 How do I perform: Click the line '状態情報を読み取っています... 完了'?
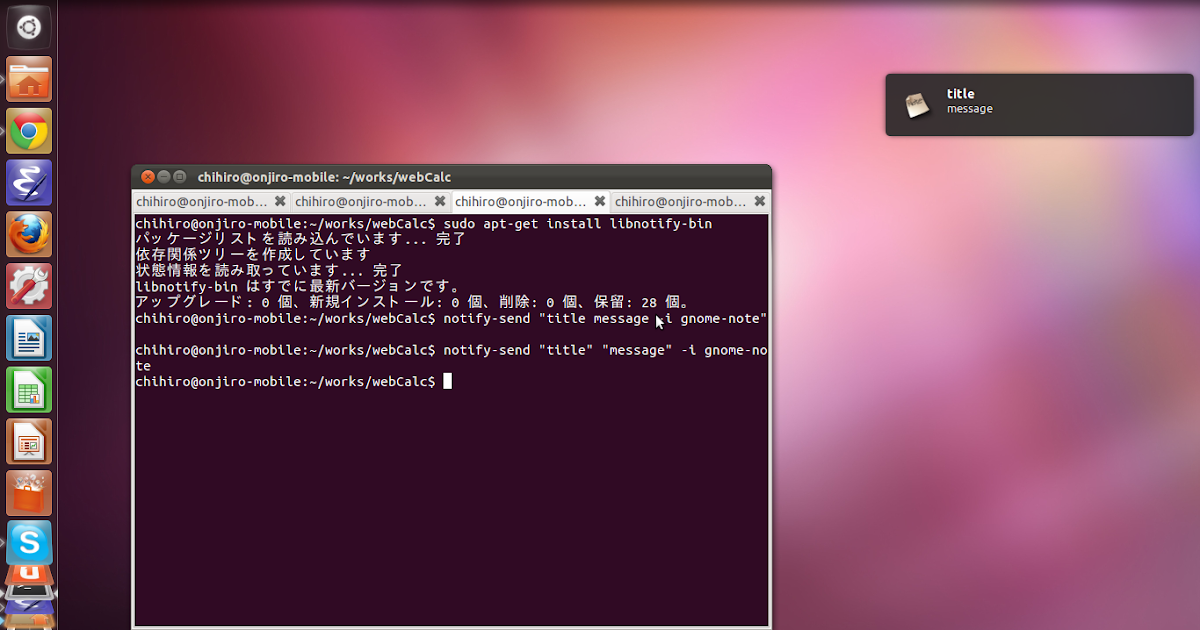[x=269, y=271]
